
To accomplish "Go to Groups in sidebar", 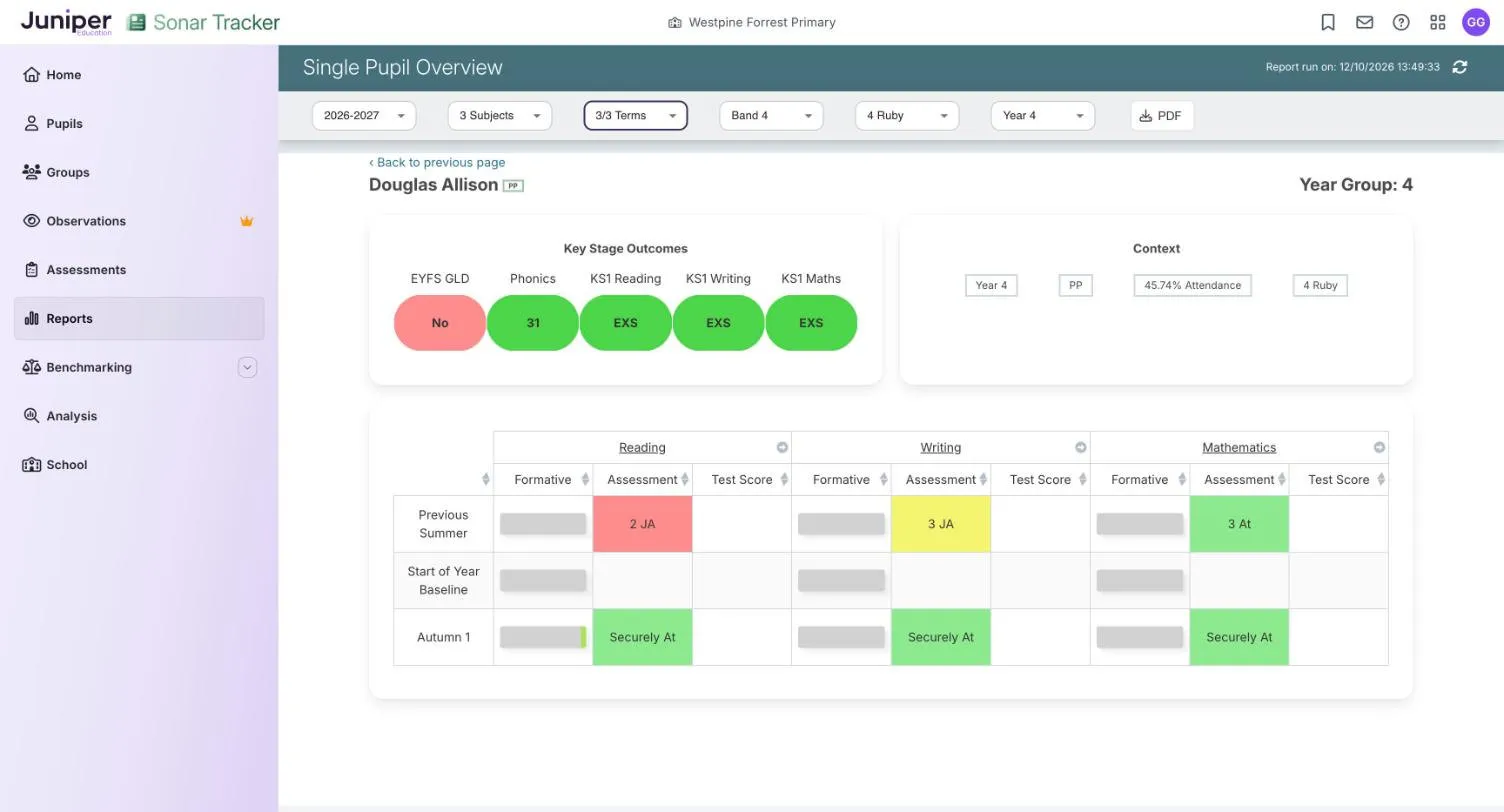I will pos(139,172).
